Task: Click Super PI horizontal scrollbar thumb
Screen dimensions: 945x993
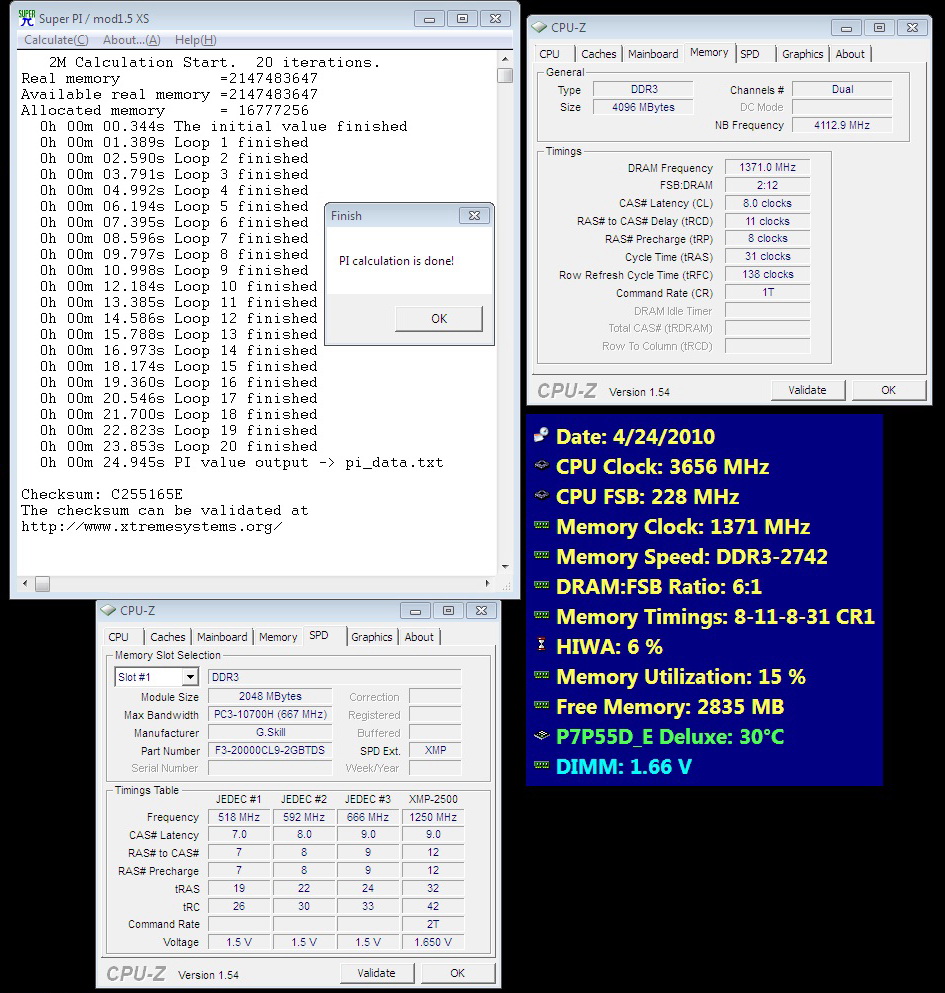Action: coord(42,583)
